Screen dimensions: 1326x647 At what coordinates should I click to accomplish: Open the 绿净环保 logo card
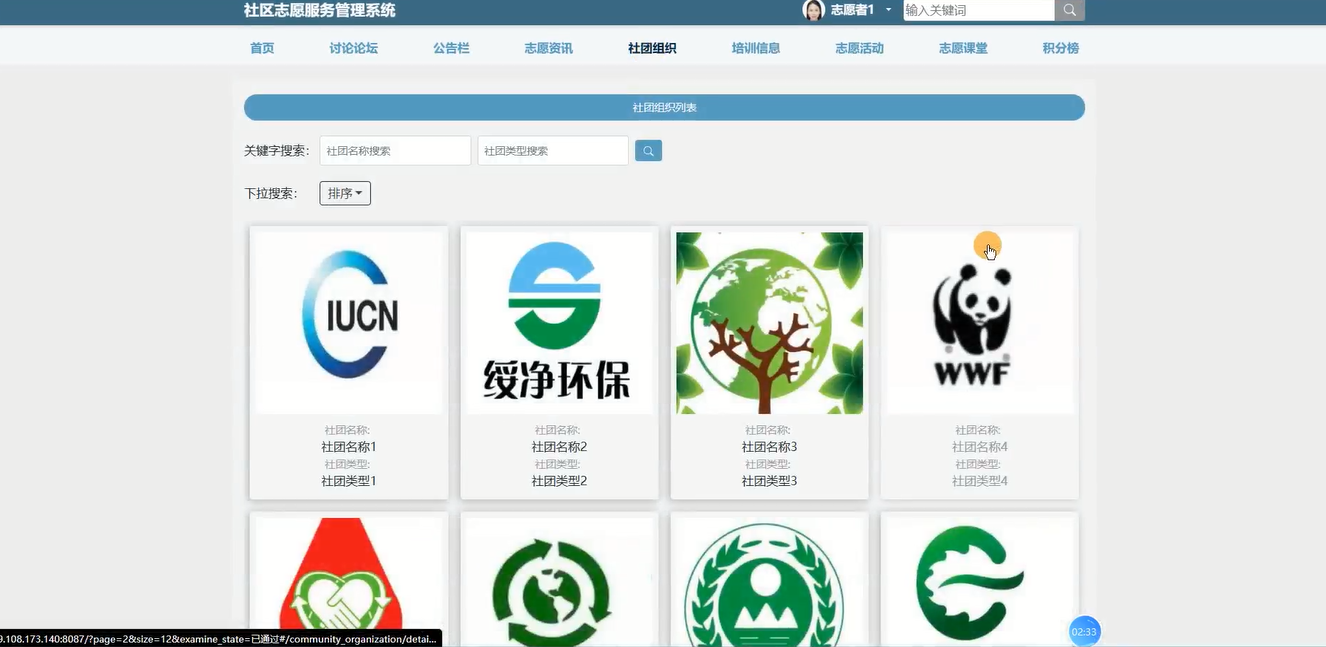pyautogui.click(x=559, y=322)
